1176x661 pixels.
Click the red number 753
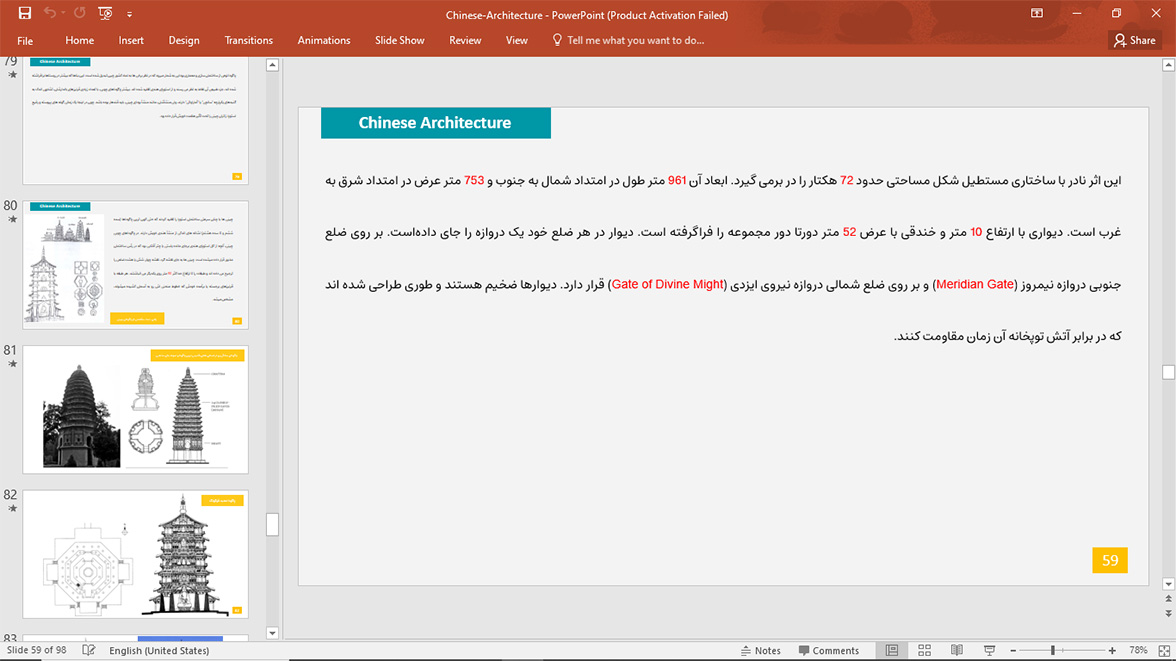pos(474,181)
